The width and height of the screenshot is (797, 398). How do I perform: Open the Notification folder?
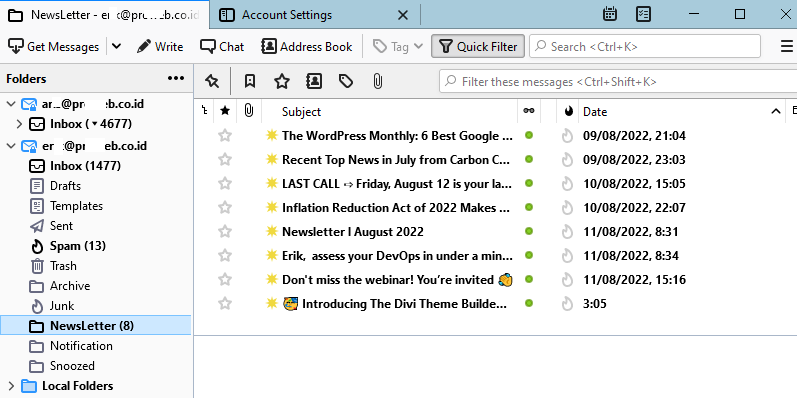(x=81, y=346)
